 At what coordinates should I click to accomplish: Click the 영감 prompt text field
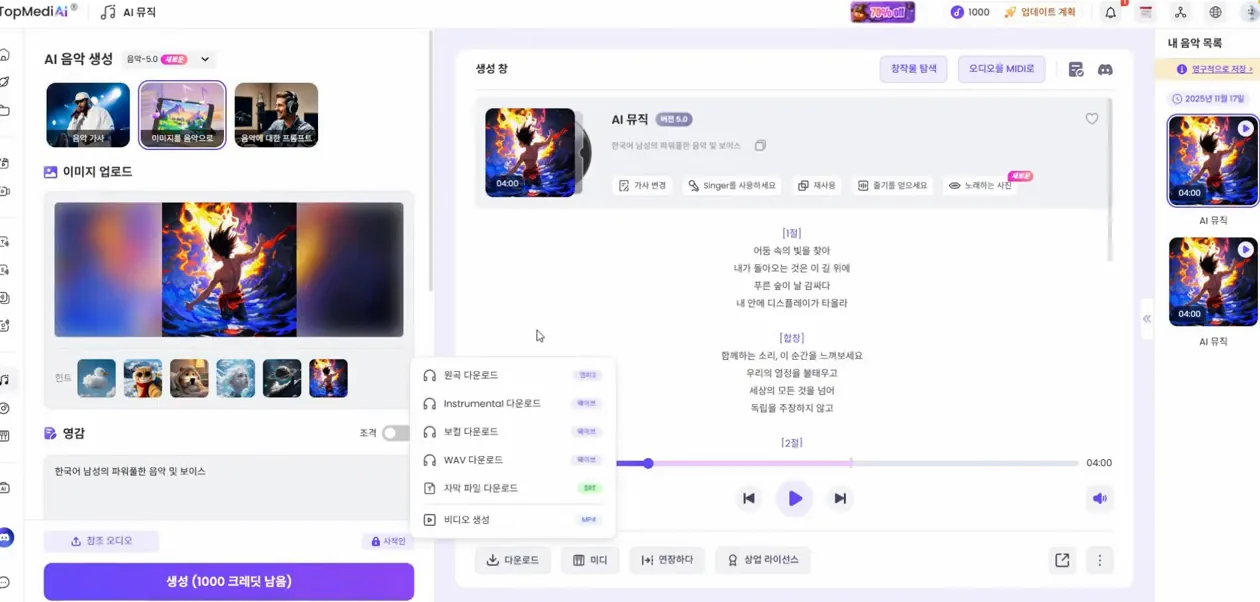pyautogui.click(x=227, y=487)
